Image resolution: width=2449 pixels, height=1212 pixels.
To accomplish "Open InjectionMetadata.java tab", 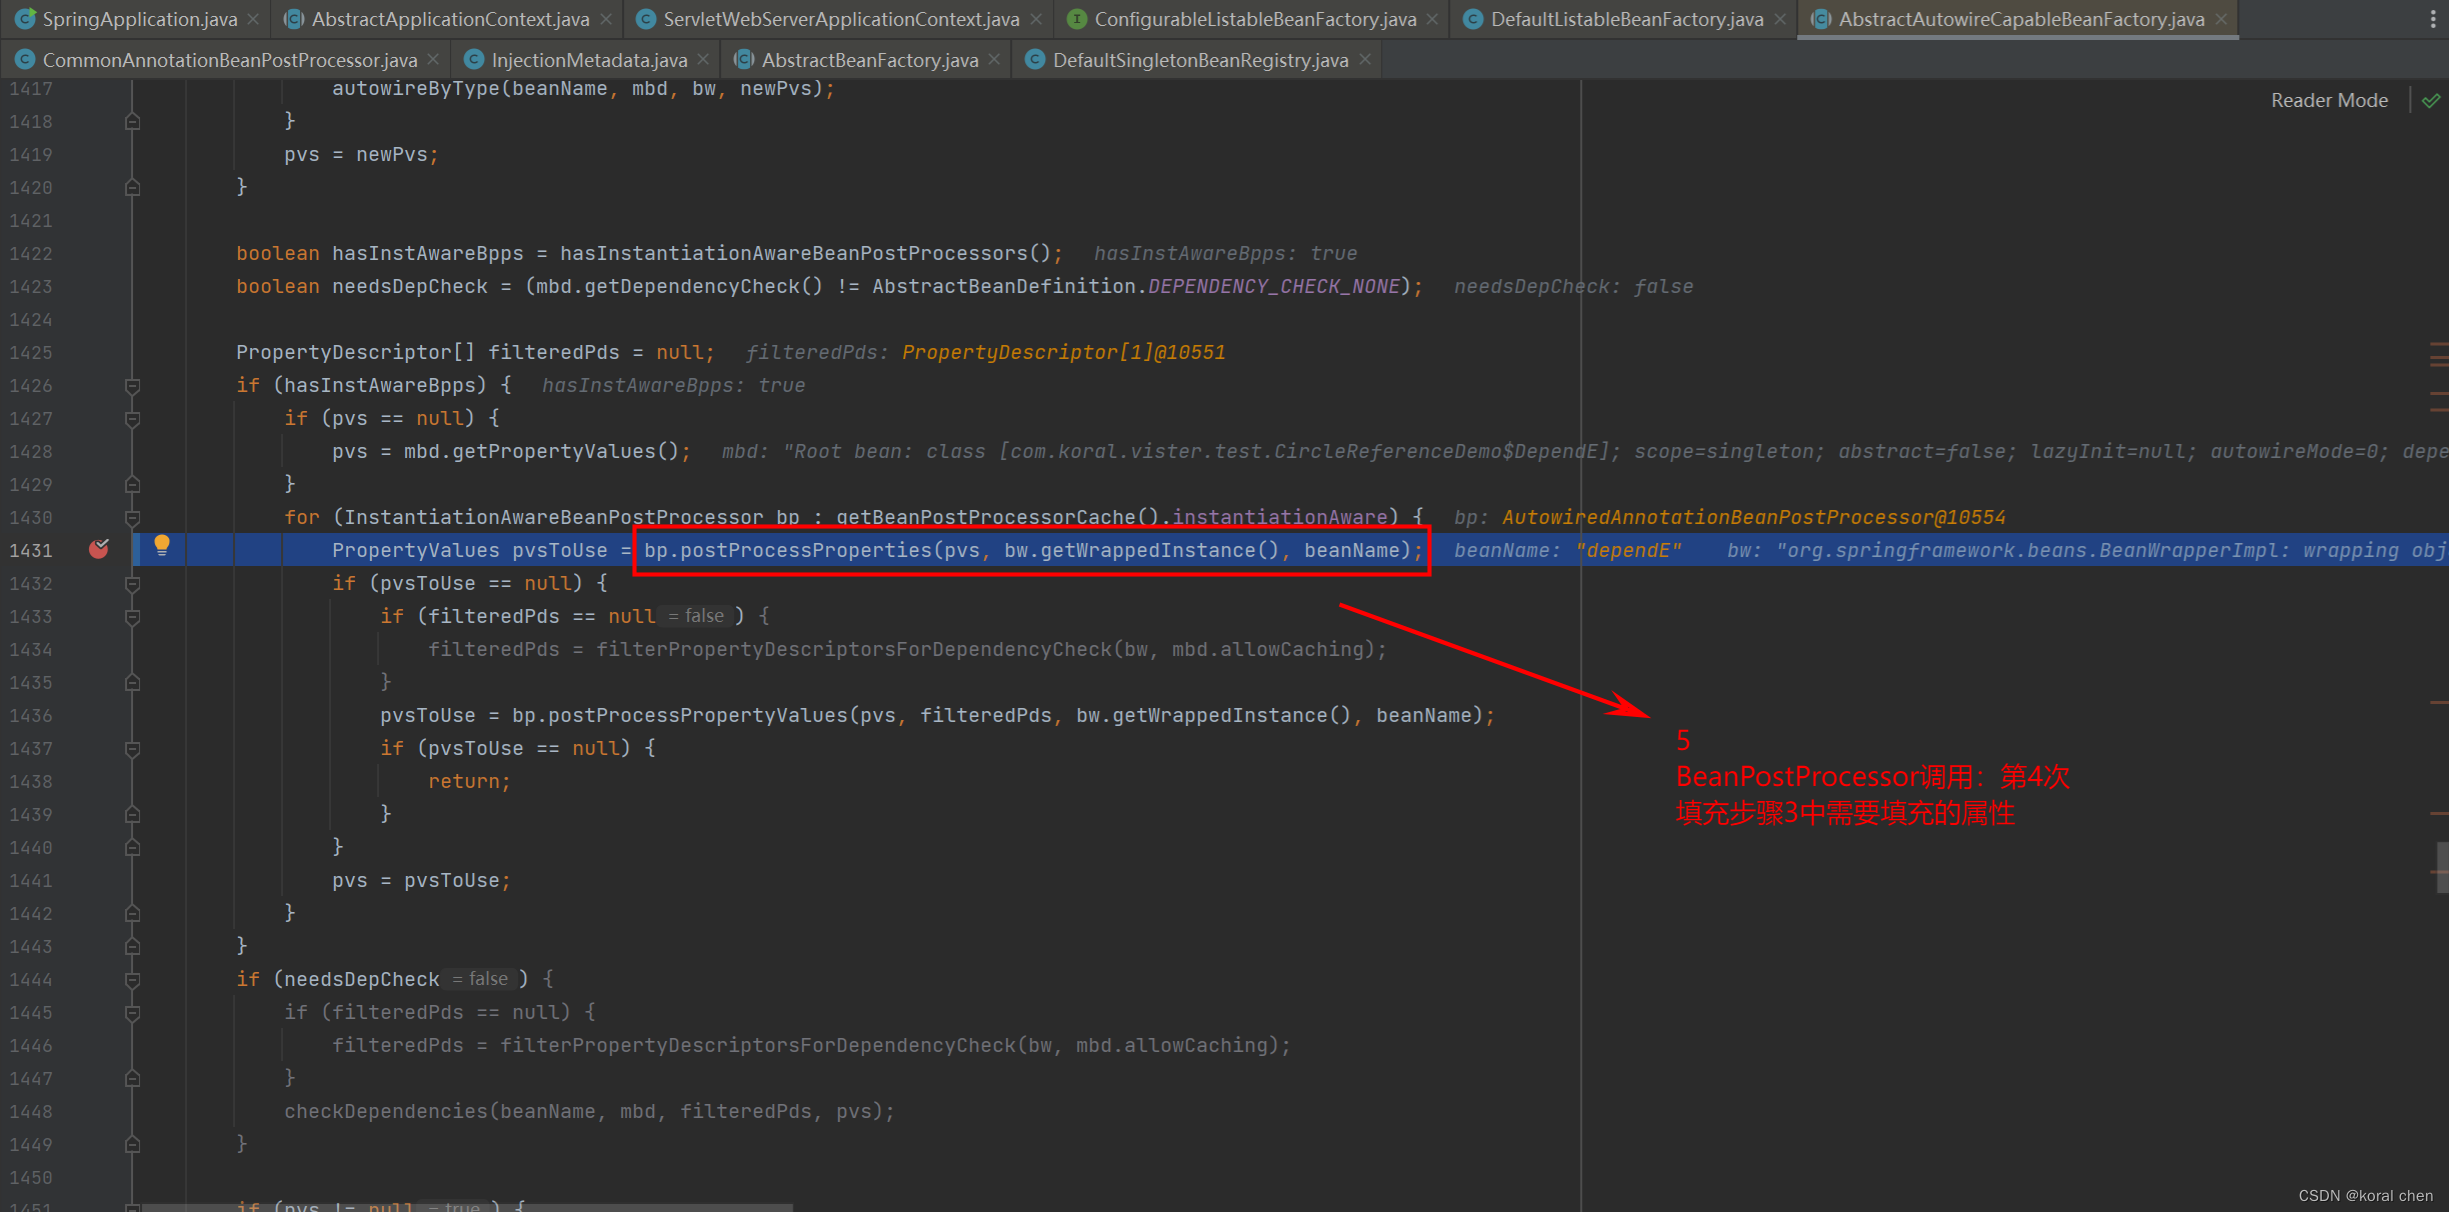I will 589,60.
